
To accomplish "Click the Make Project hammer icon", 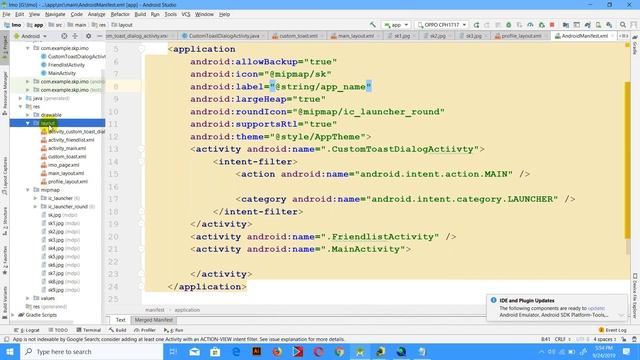I will 373,25.
